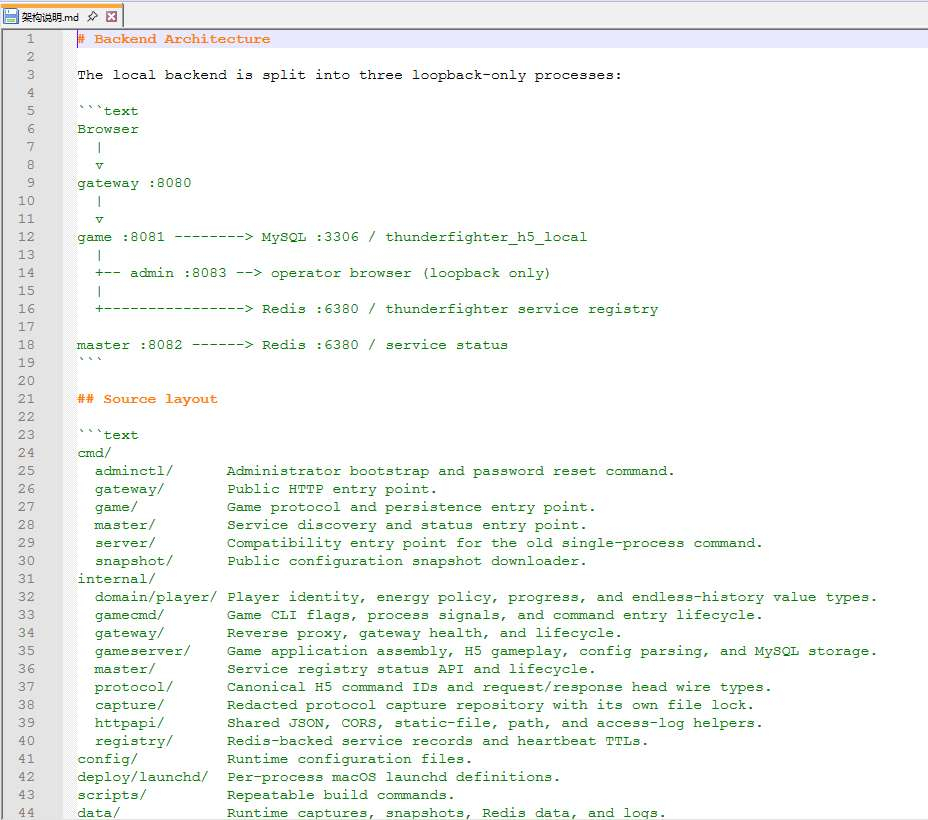928x820 pixels.
Task: Click the 'data/' entry on line 44
Action: [99, 813]
